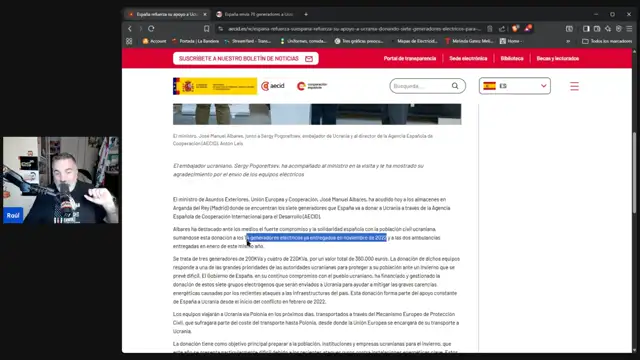Click the webcam overlay of Raúl
Screen dimensions: 640x360
click(61, 180)
